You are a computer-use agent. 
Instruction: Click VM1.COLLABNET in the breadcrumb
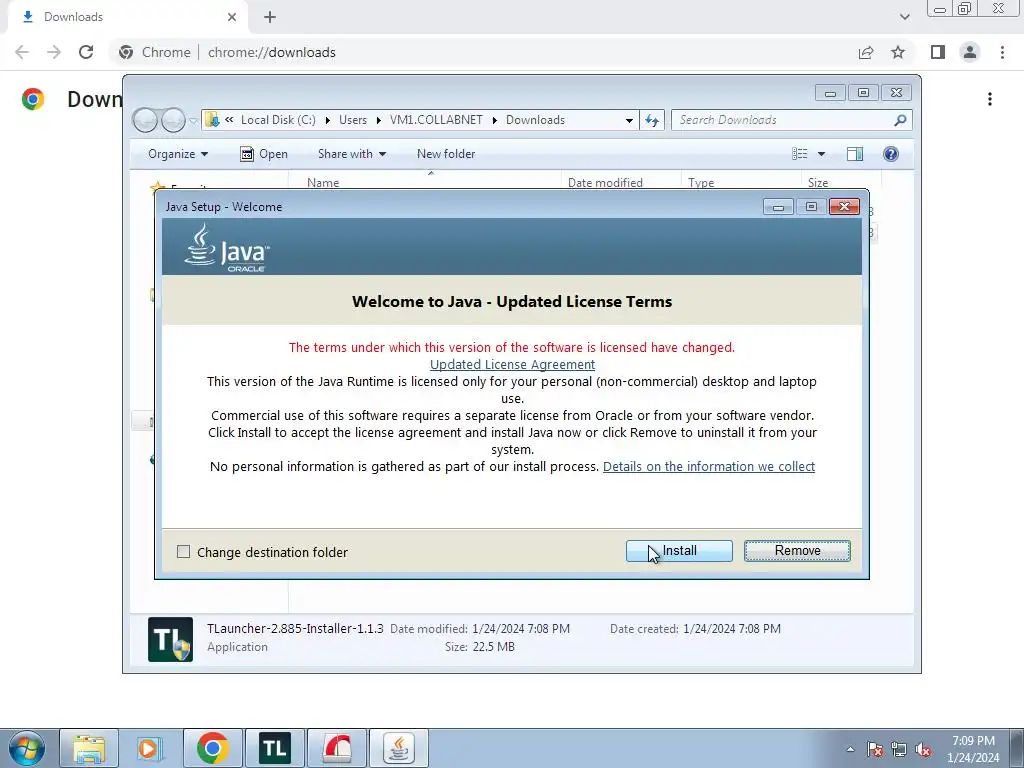click(436, 120)
